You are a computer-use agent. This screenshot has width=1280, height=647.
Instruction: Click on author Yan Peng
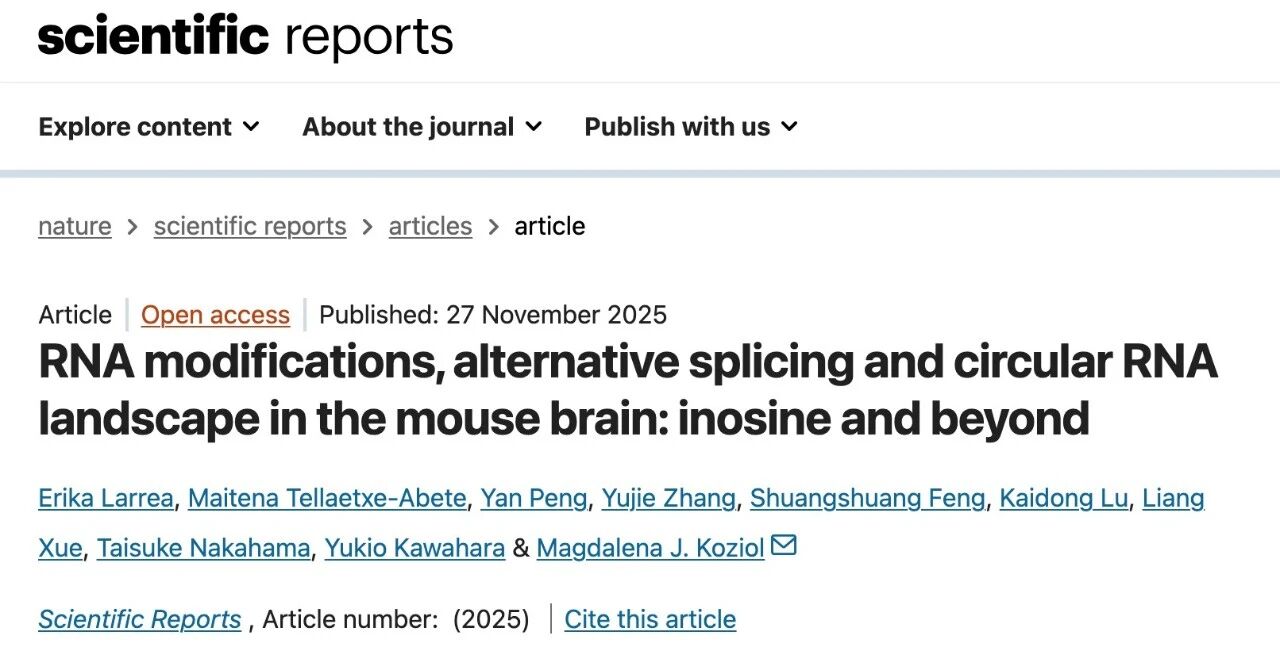click(x=533, y=498)
